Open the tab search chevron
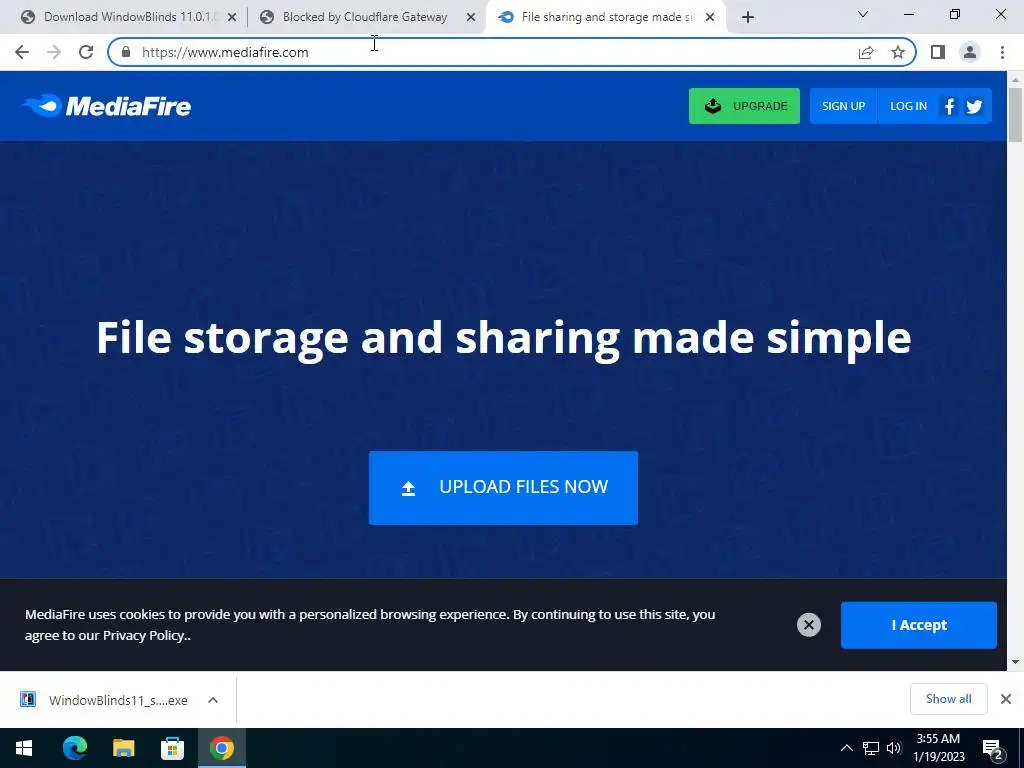Image resolution: width=1024 pixels, height=768 pixels. click(x=863, y=14)
